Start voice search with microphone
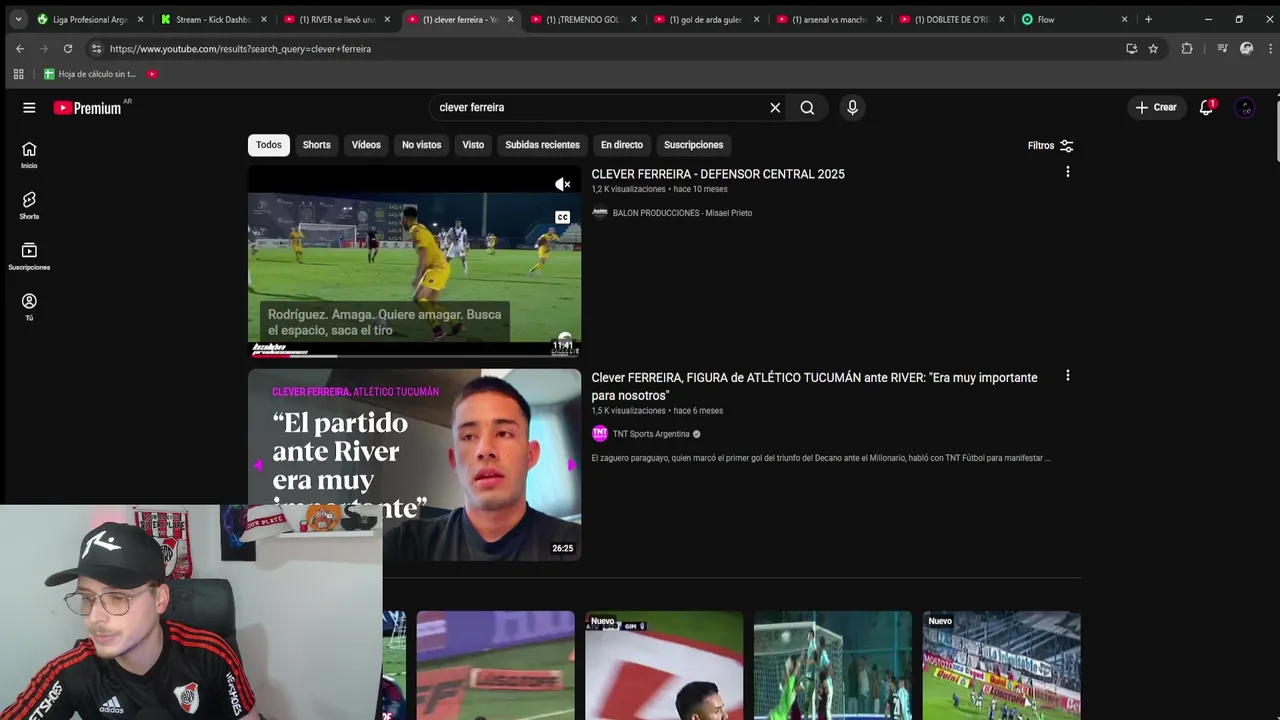1280x720 pixels. coord(852,108)
